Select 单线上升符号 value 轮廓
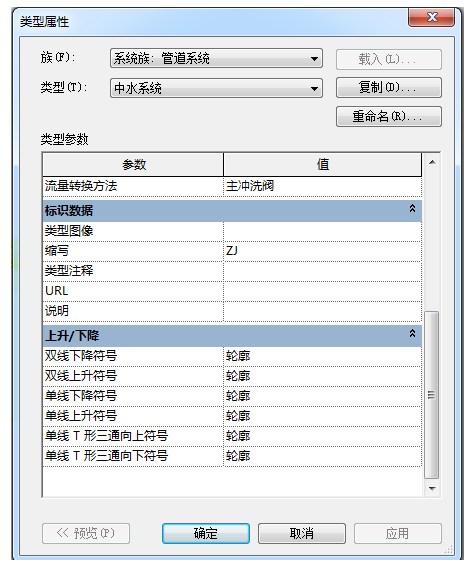 [x=322, y=417]
